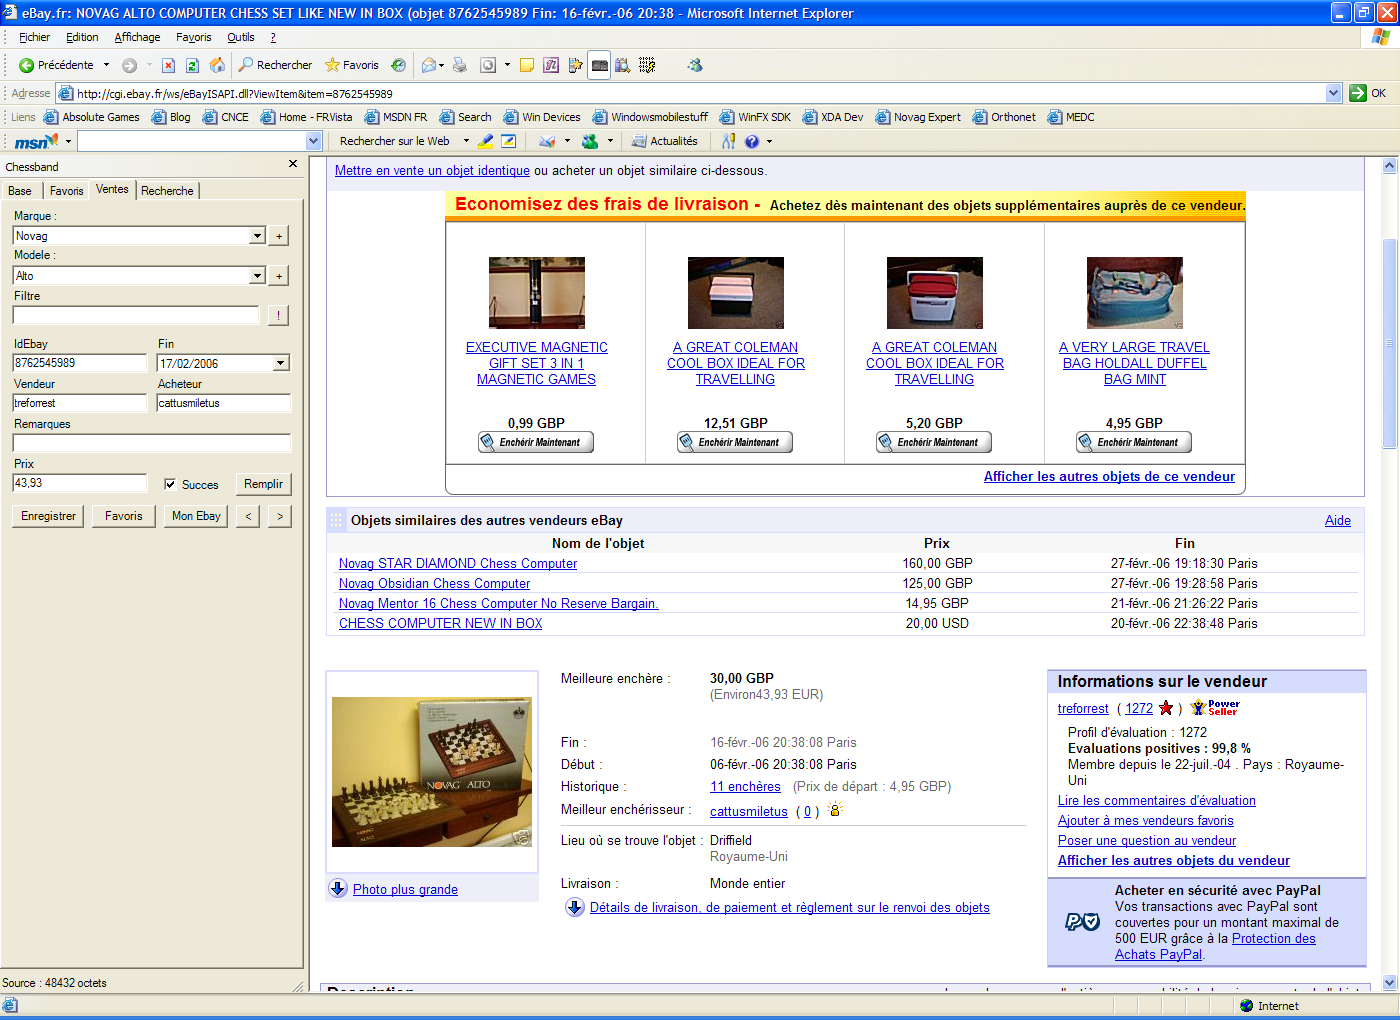
Task: Open the Executive Magnetic Gift Set listing
Action: click(537, 363)
